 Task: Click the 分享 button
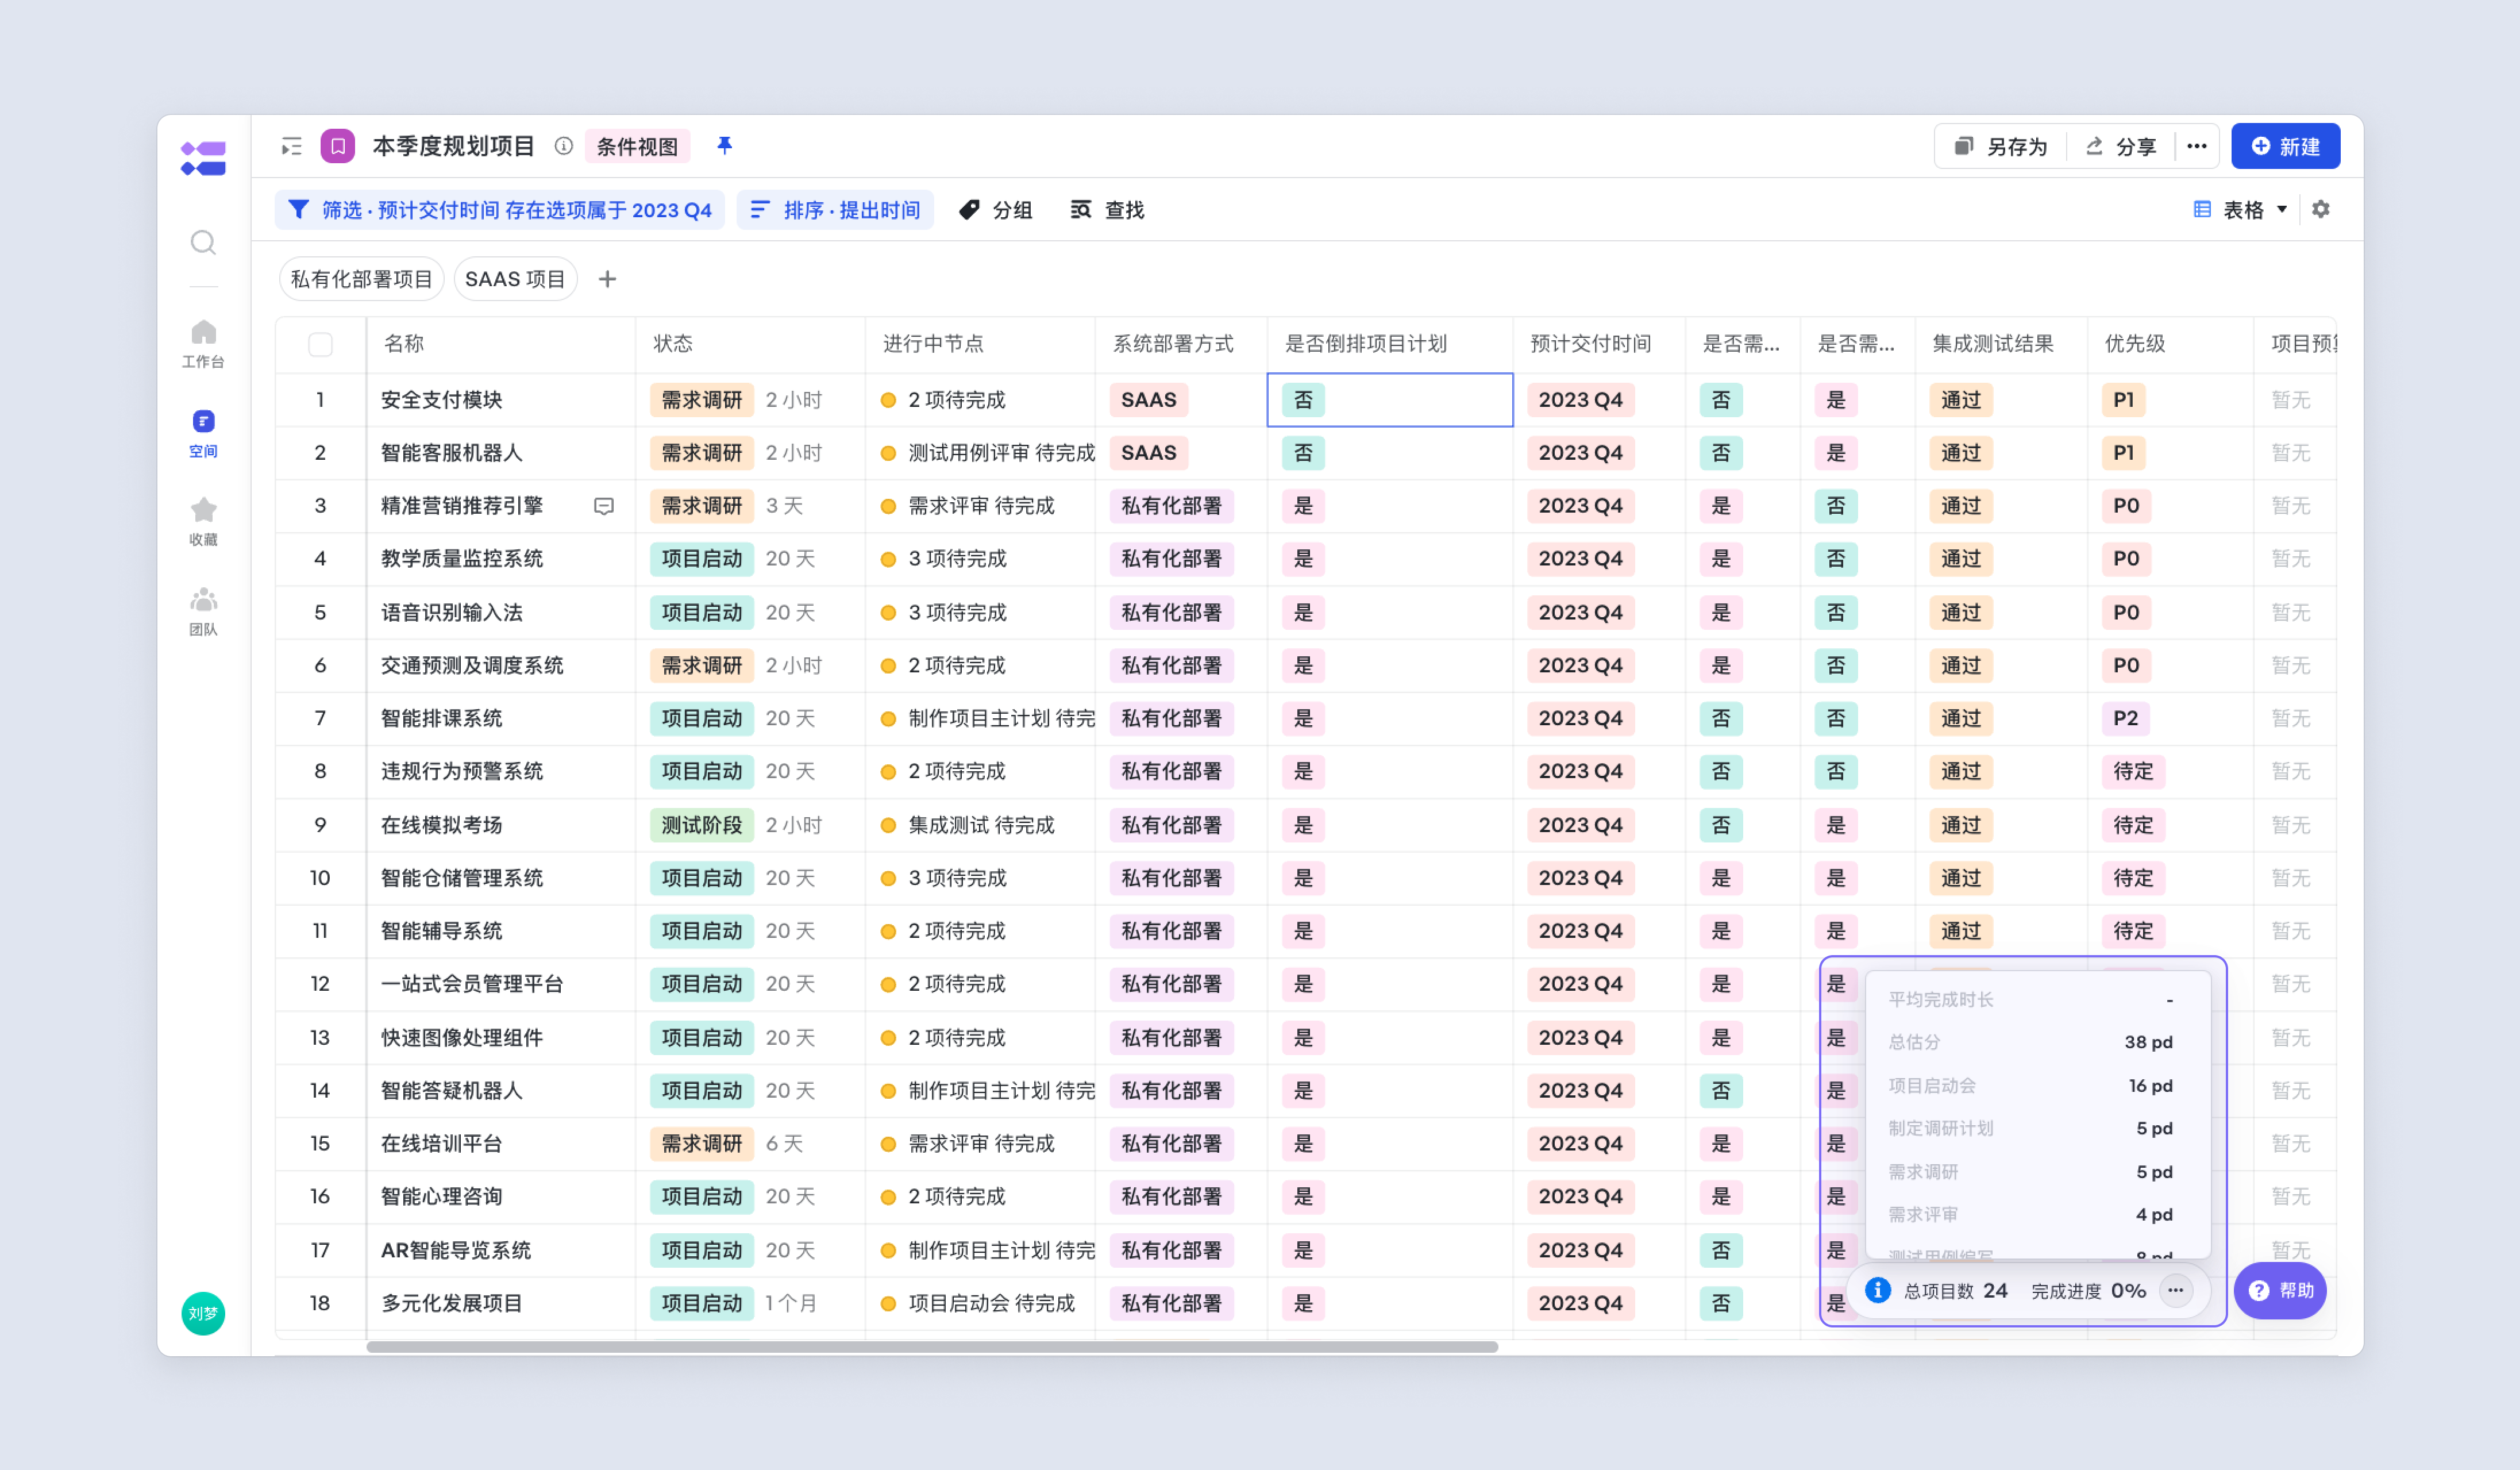click(2121, 147)
